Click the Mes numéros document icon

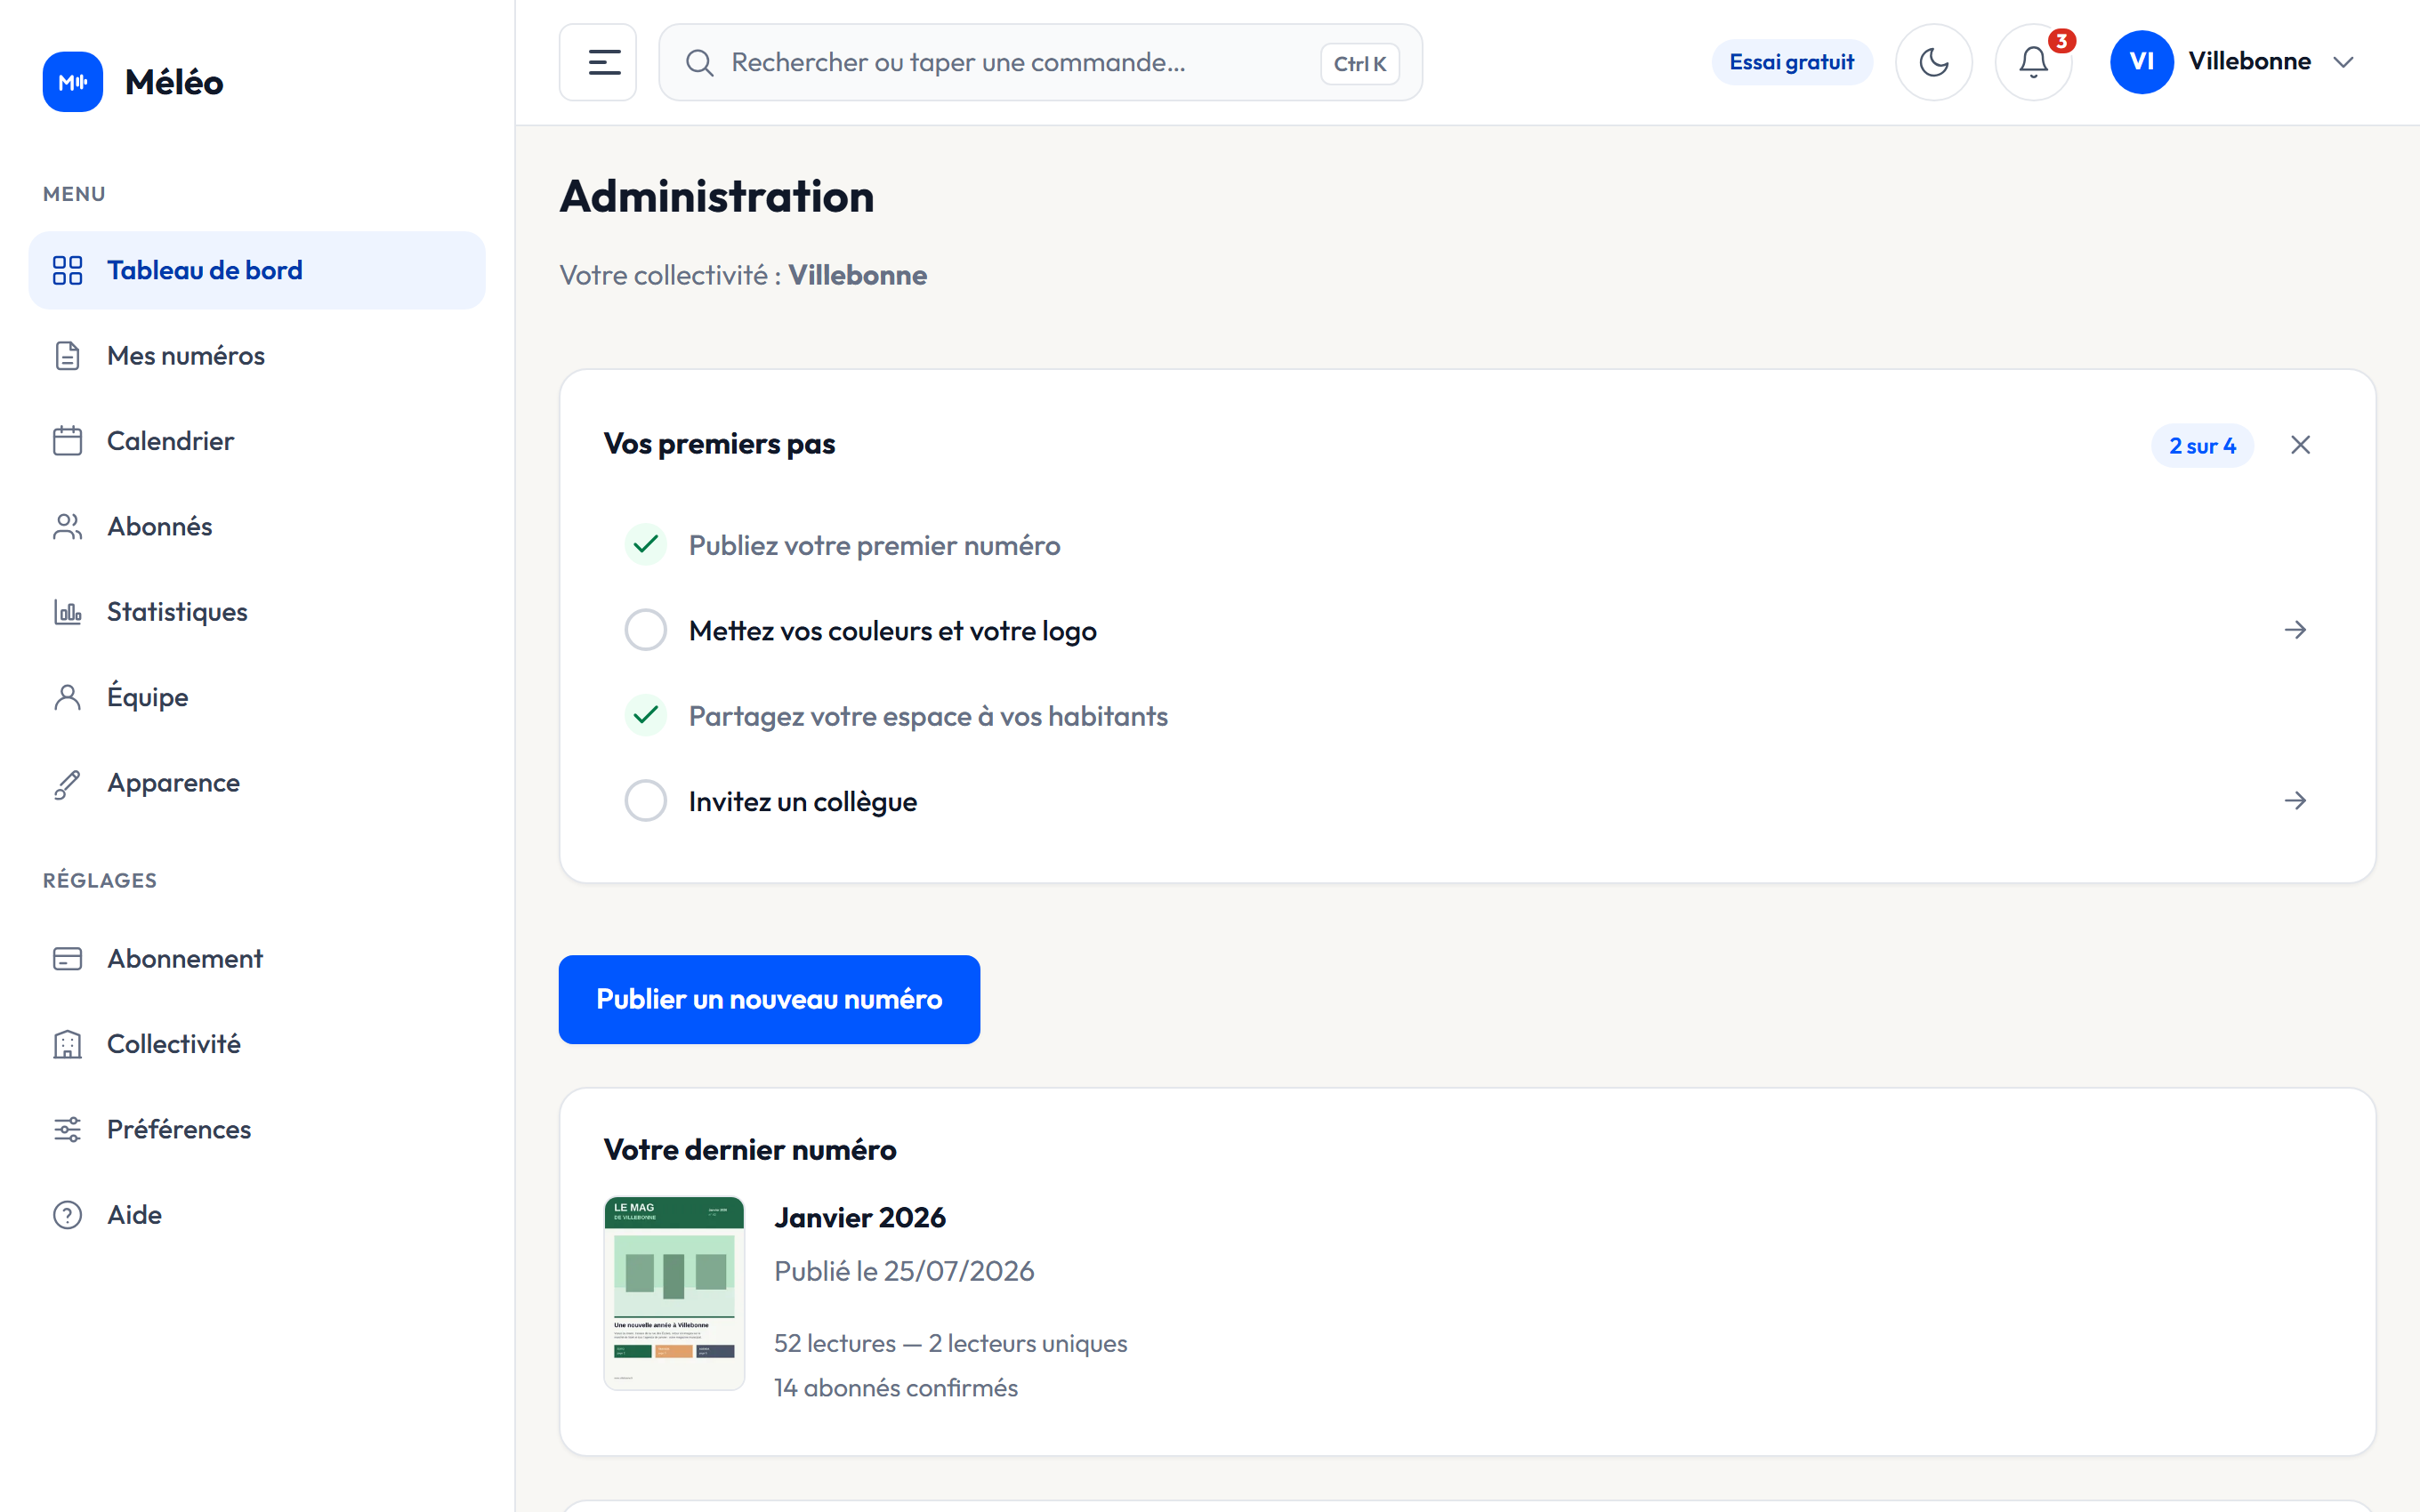[x=67, y=356]
